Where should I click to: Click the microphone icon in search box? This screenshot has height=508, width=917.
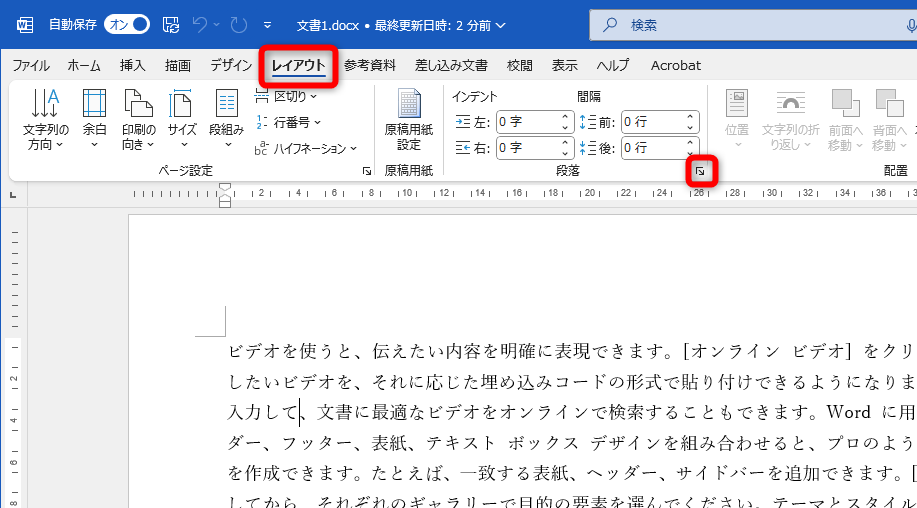911,25
